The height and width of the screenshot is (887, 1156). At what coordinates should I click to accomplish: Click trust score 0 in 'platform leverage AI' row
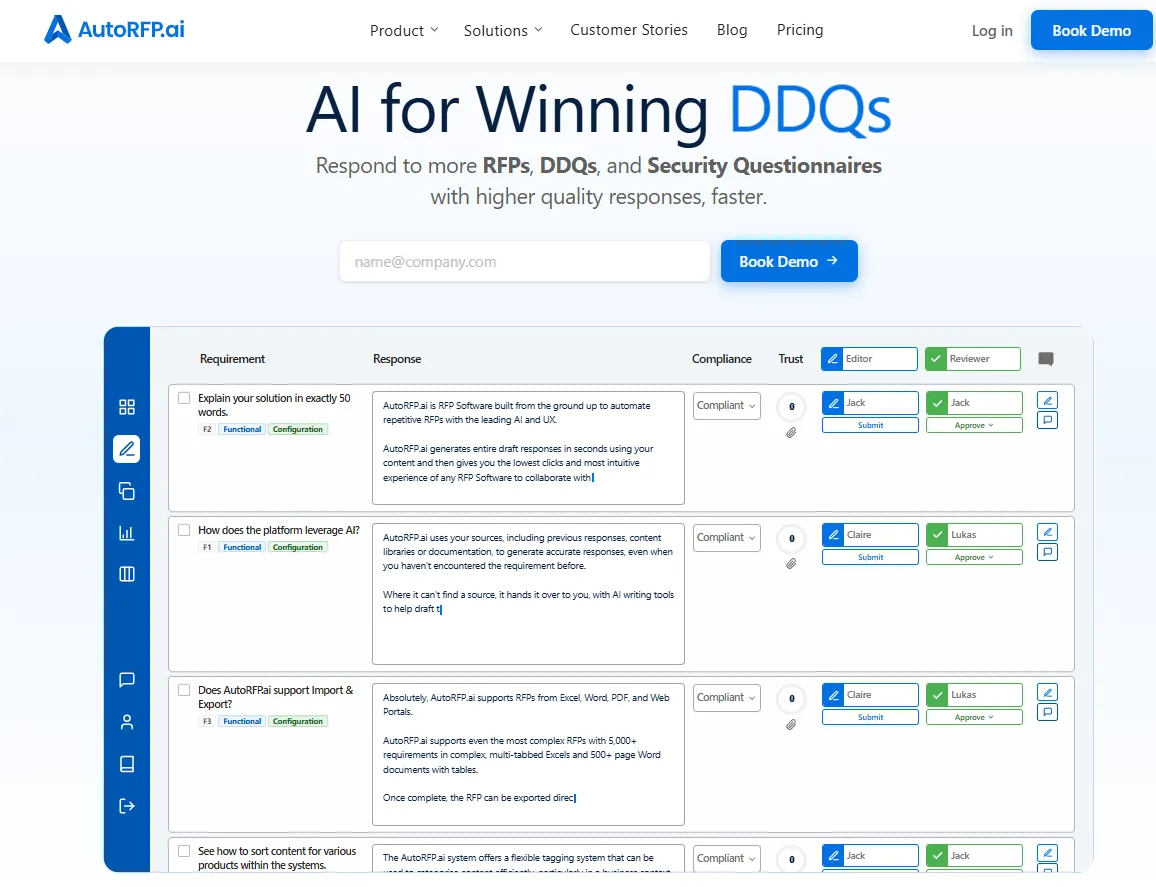pos(792,538)
